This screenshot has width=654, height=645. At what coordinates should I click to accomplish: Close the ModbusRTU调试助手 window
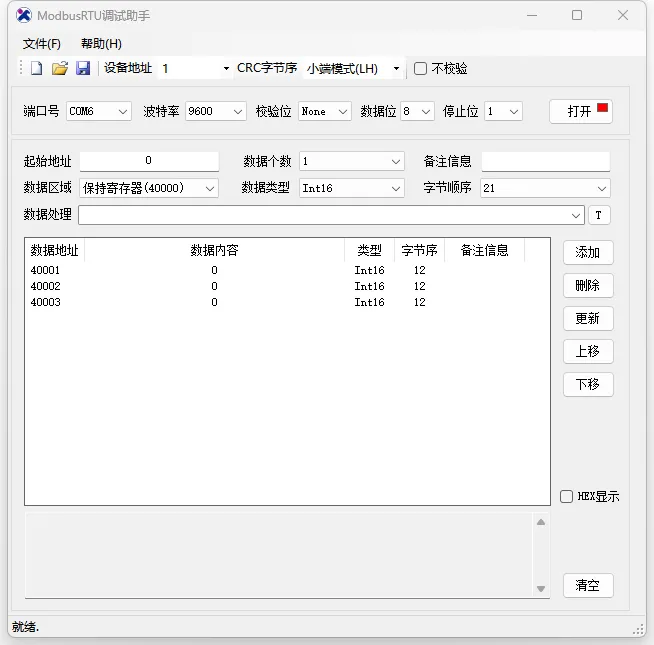623,15
